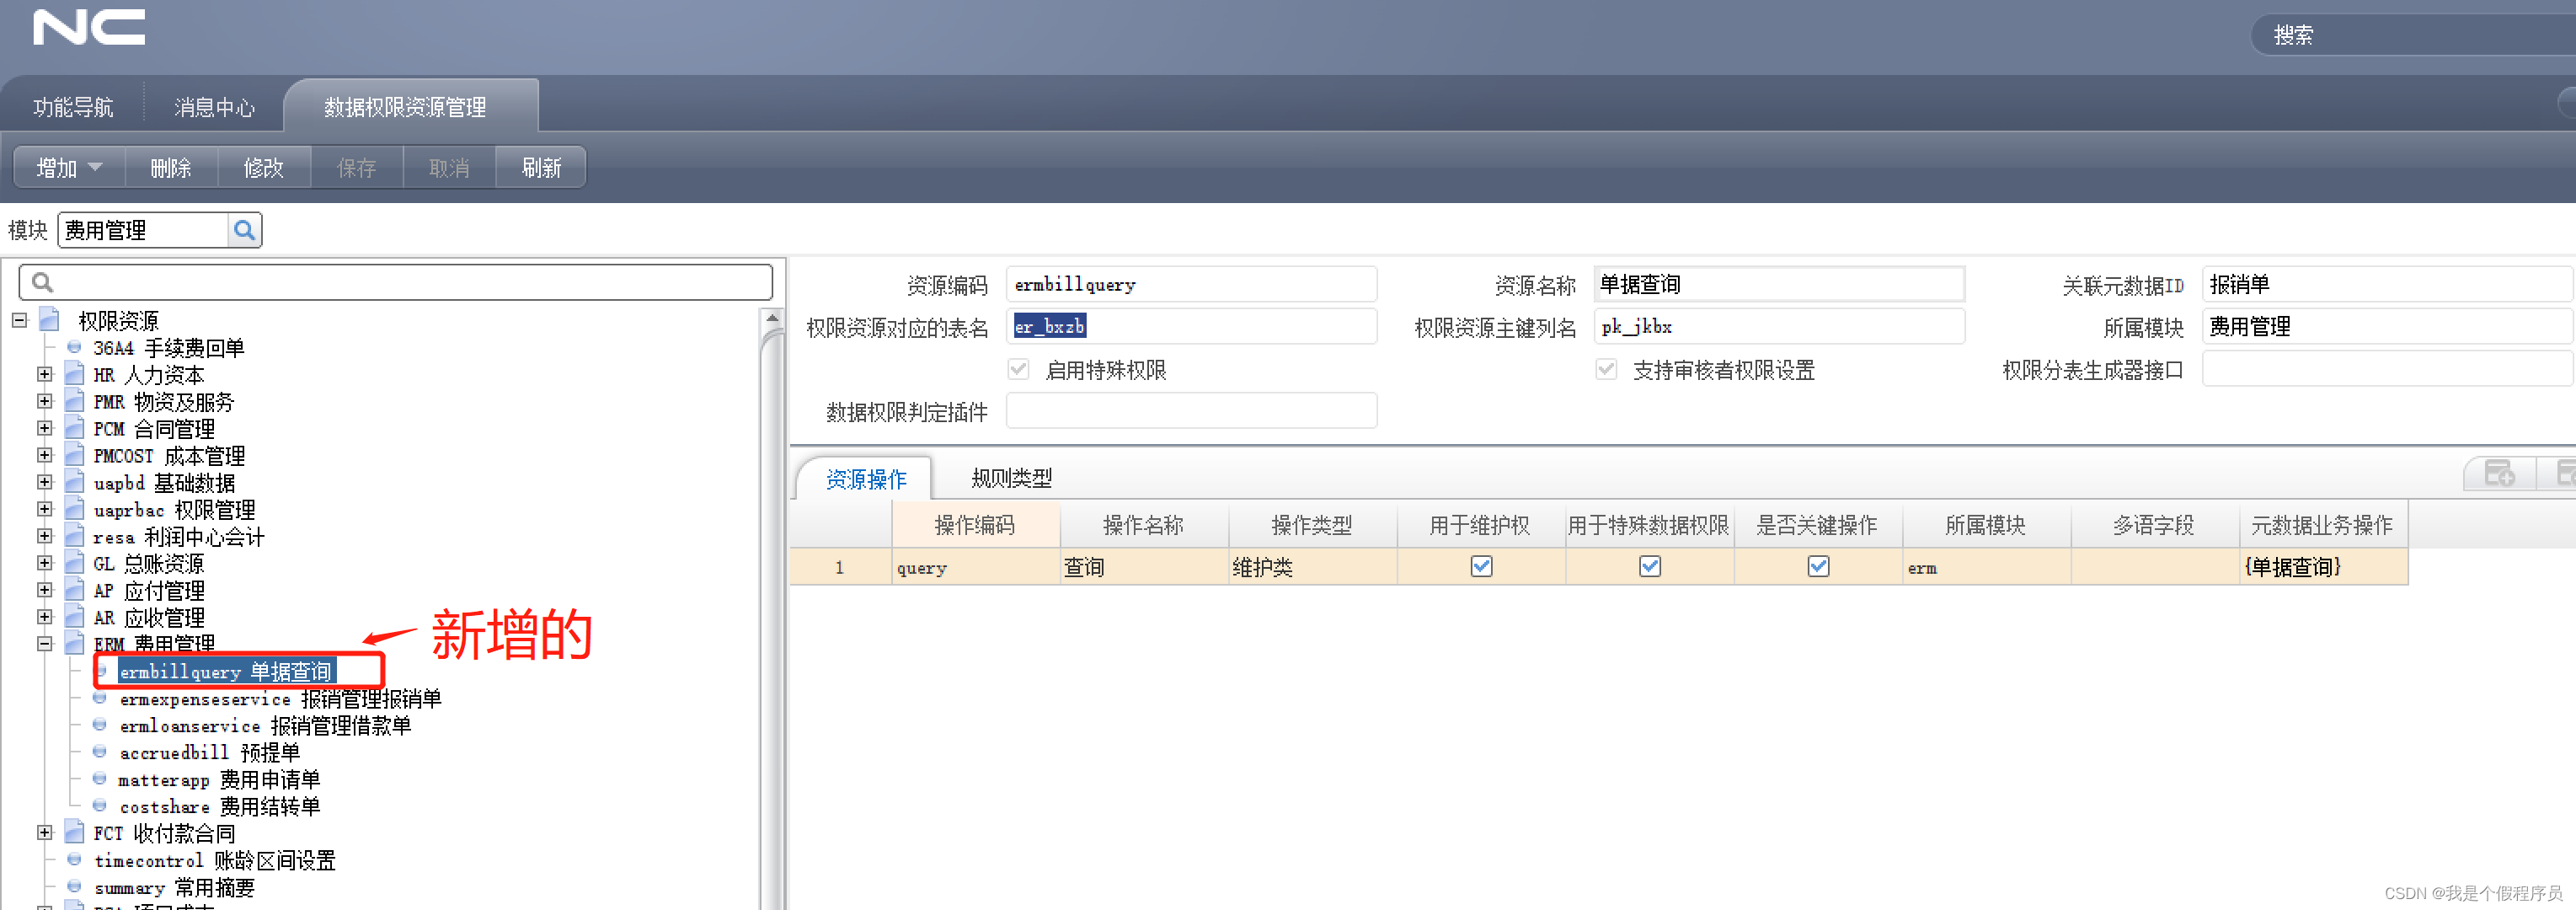2576x910 pixels.
Task: Collapse the ERM 费用管理 tree node
Action: click(44, 644)
